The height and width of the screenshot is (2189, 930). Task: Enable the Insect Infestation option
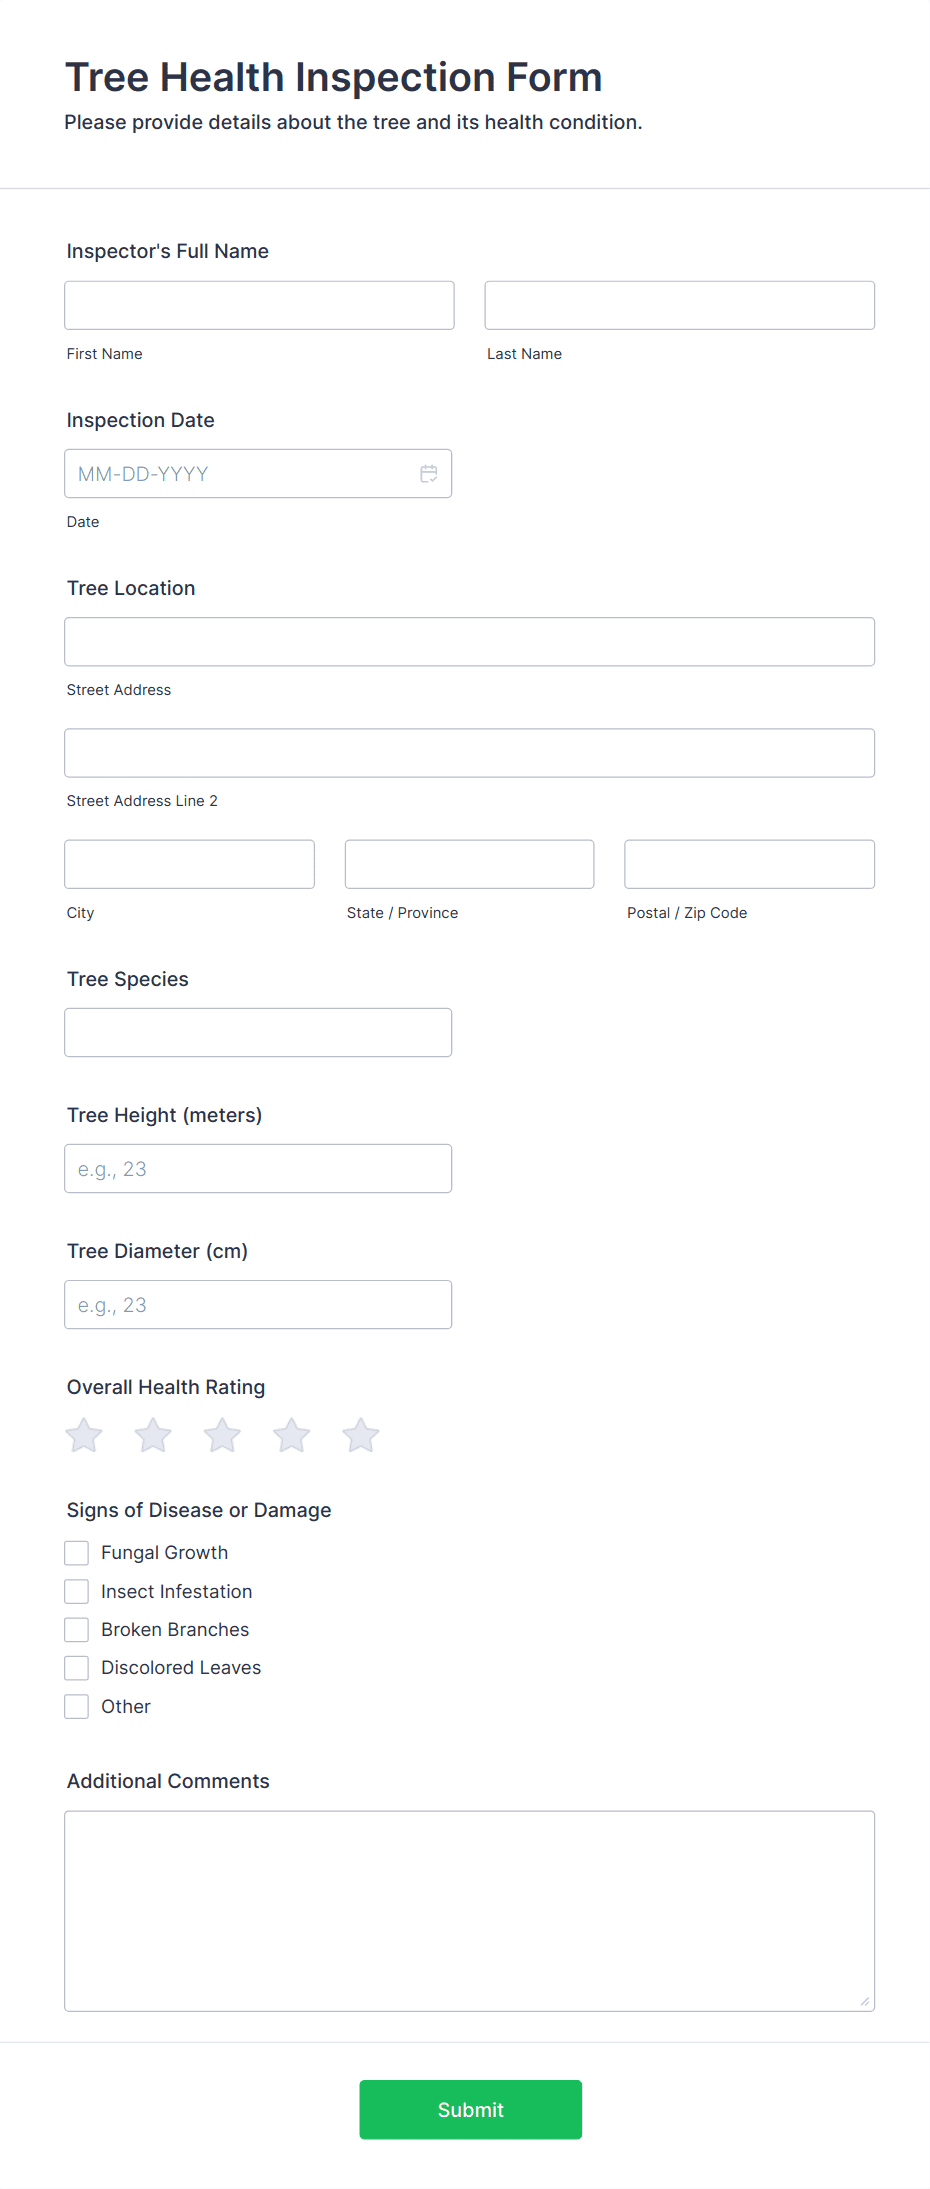76,1591
